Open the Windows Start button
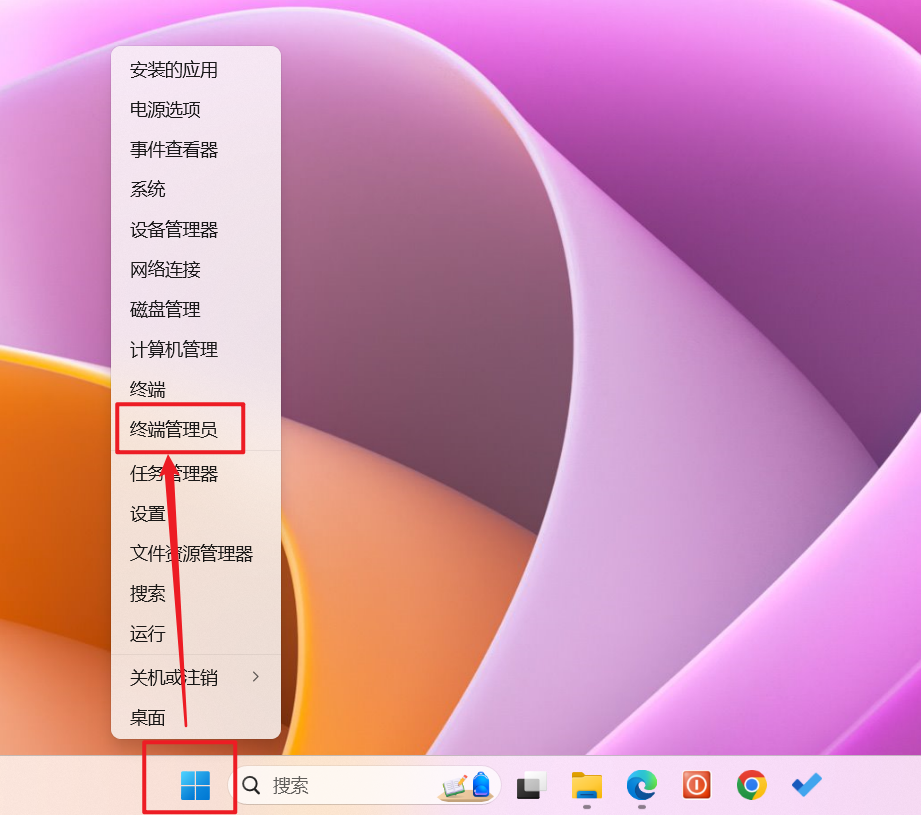Viewport: 921px width, 815px height. click(196, 785)
